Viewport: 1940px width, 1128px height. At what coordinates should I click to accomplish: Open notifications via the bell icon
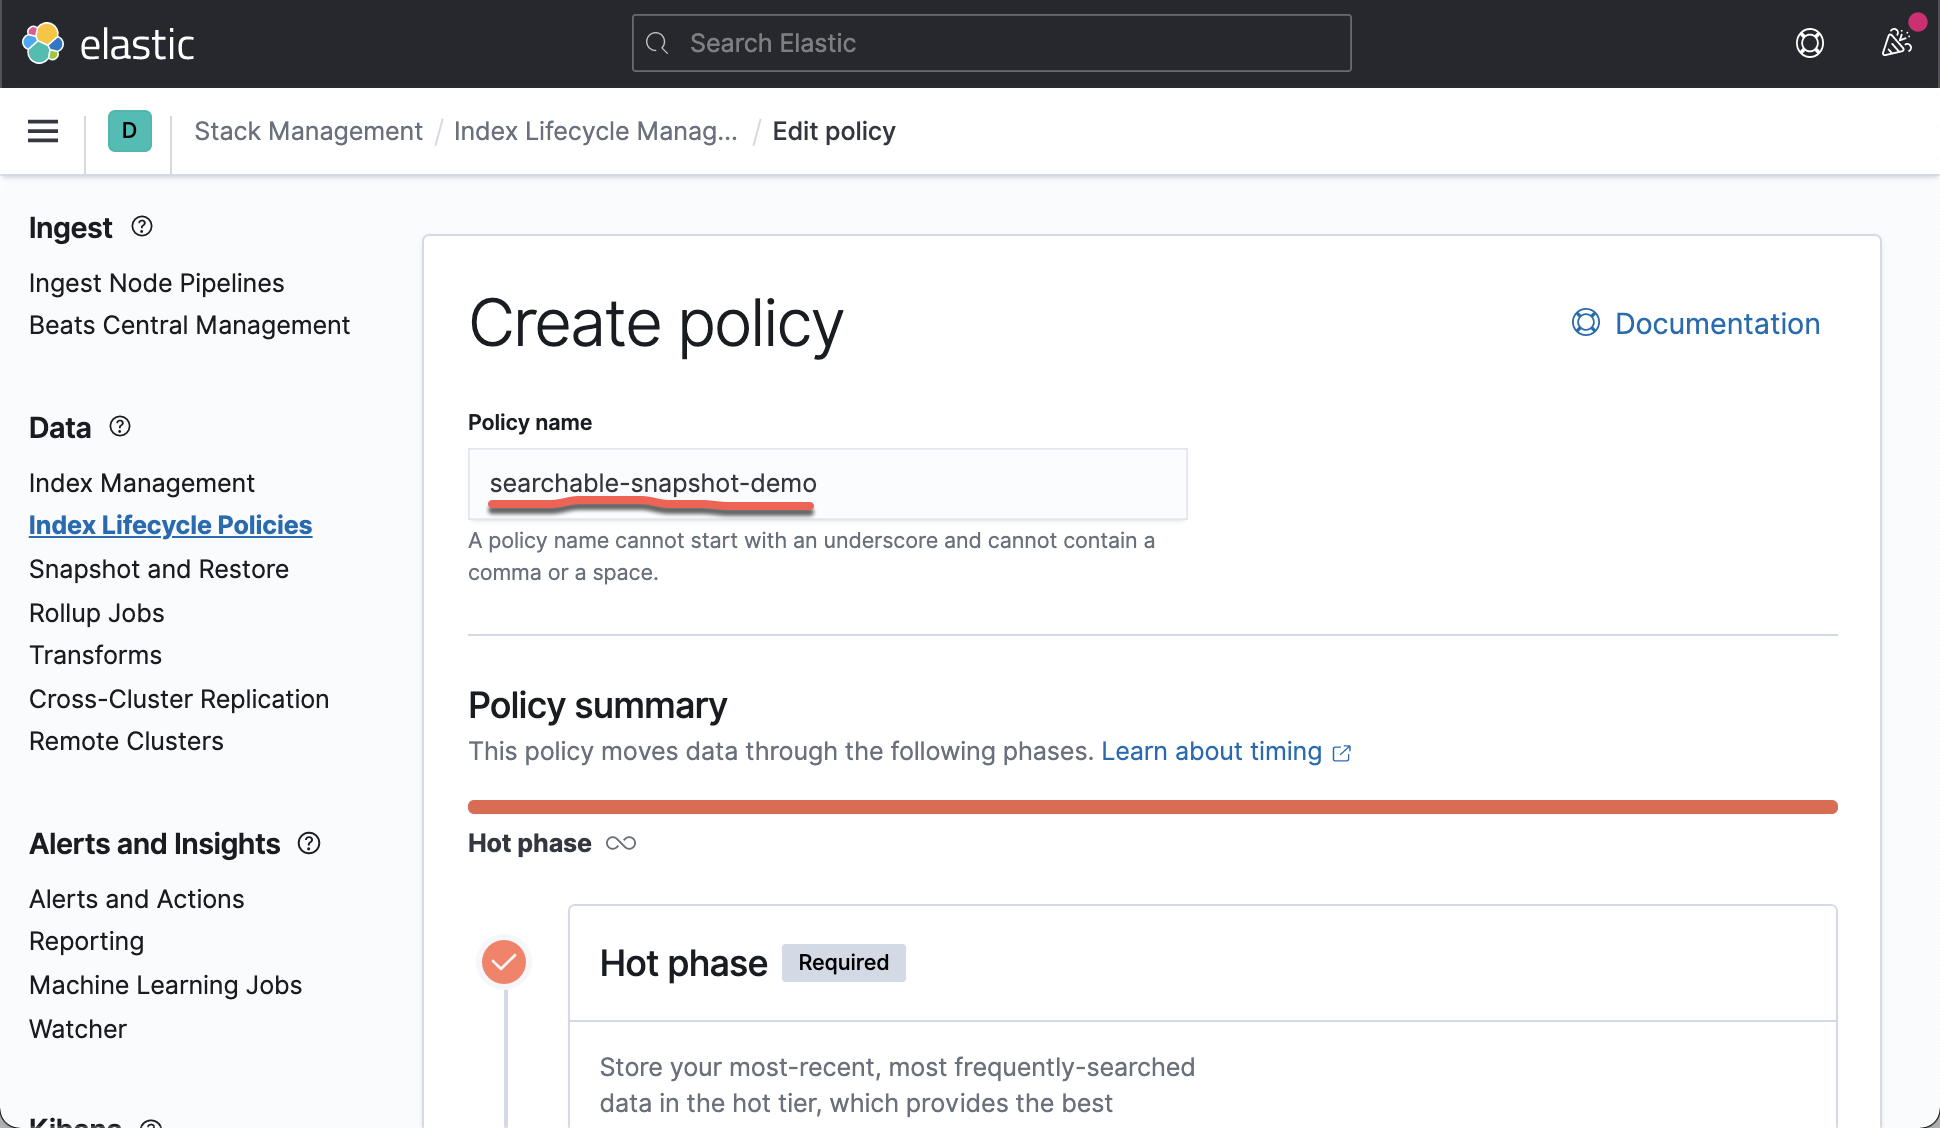click(1895, 43)
